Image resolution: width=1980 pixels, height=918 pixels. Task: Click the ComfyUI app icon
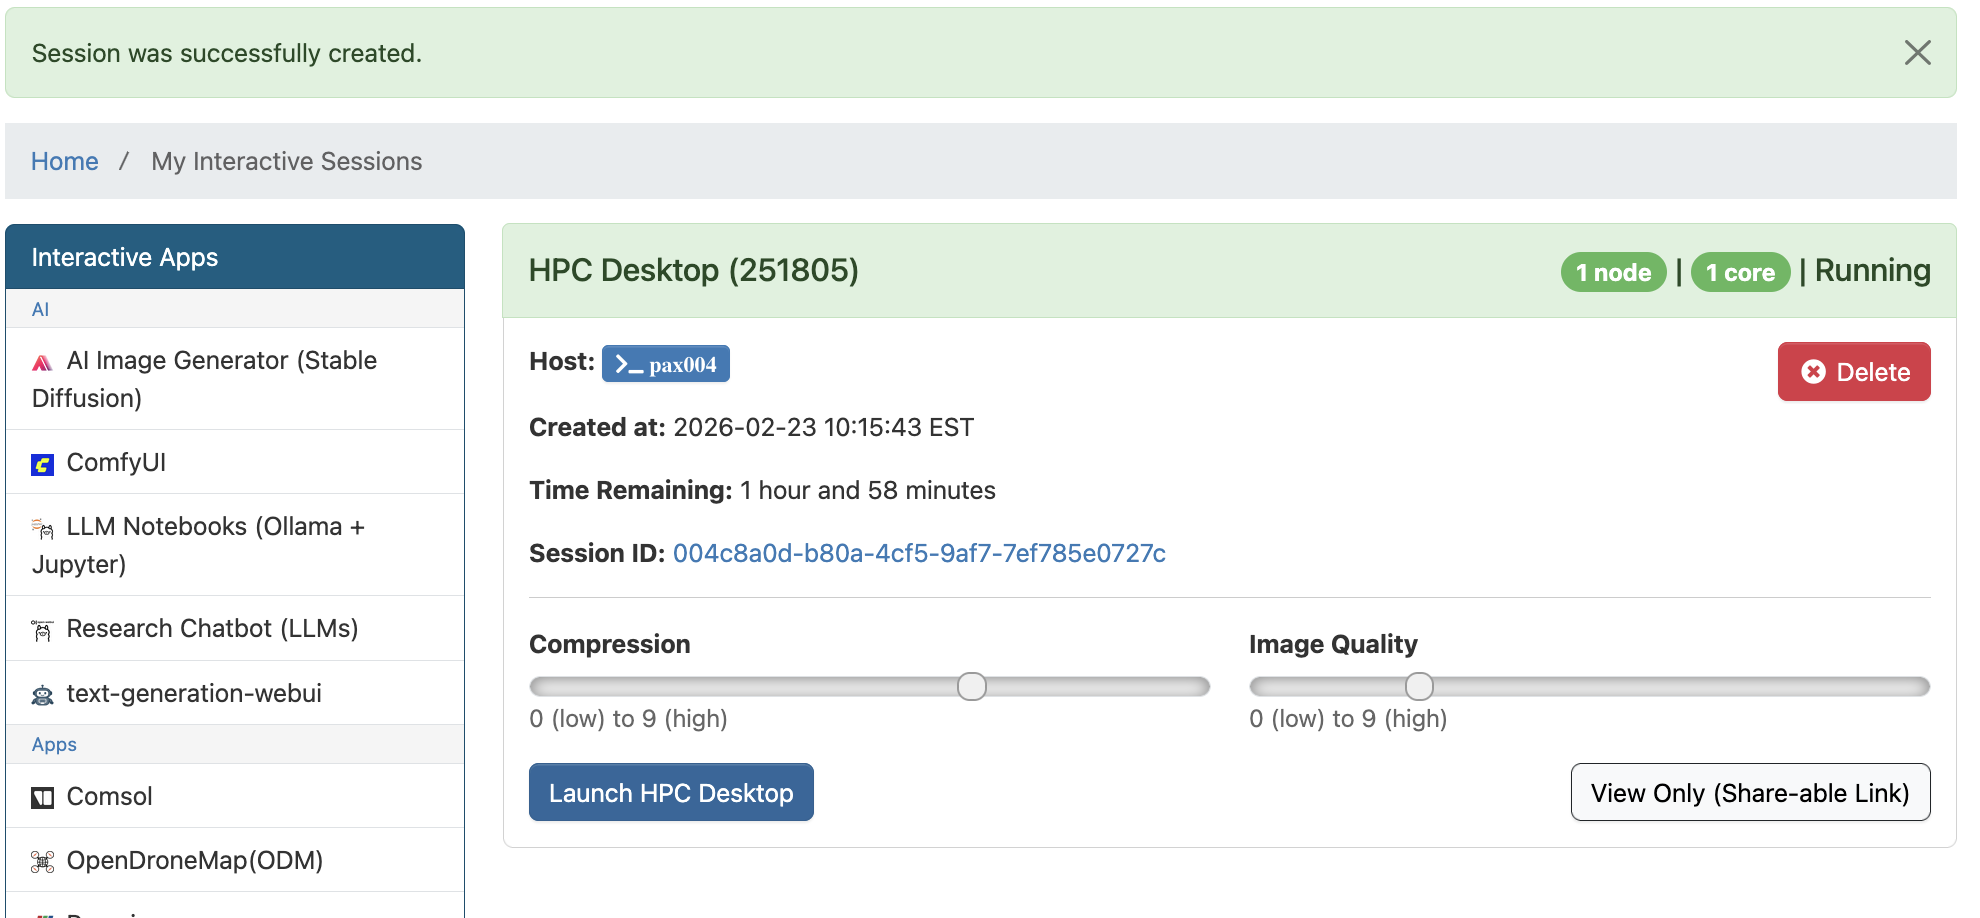[42, 464]
